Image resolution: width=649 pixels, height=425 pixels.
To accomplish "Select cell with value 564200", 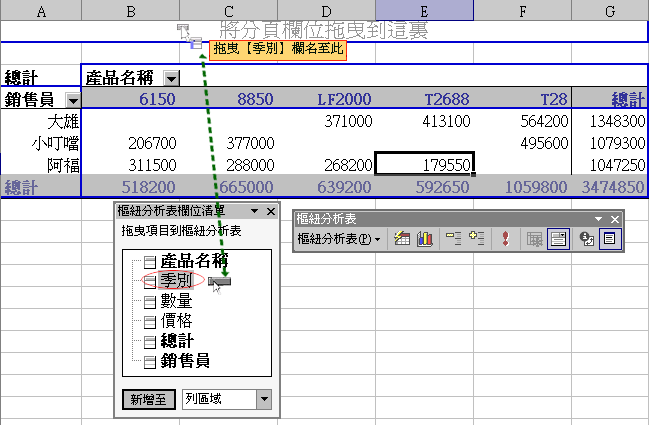I will tap(523, 121).
